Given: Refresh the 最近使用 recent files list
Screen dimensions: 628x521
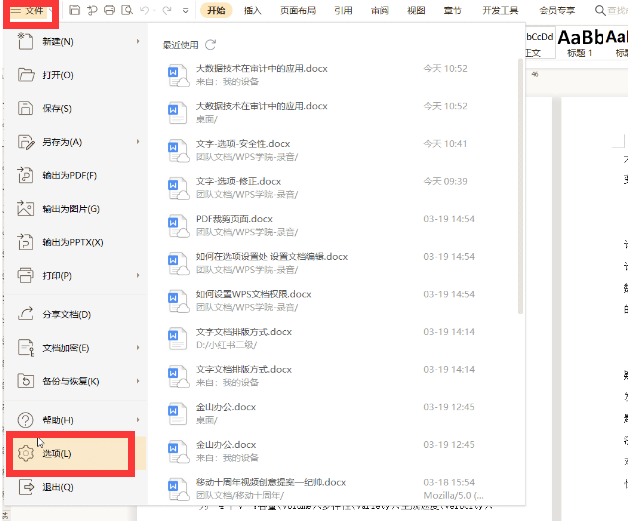Looking at the screenshot, I should tap(210, 45).
